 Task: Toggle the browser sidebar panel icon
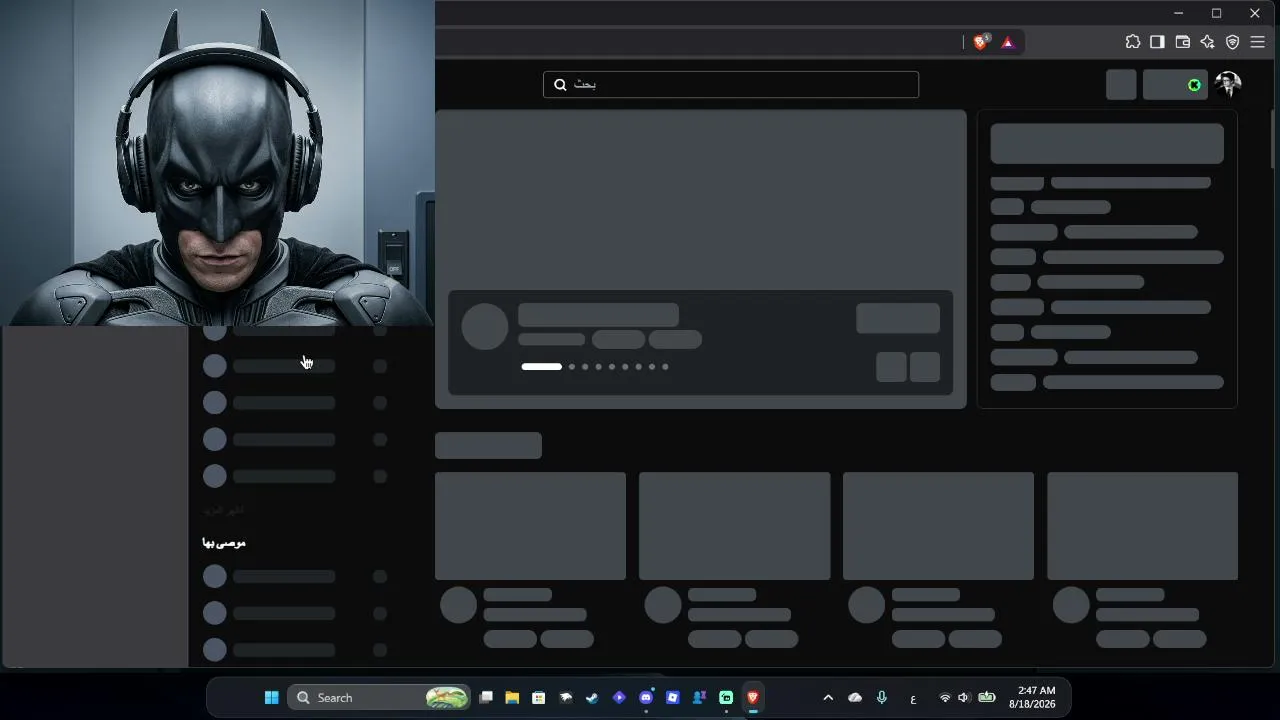pyautogui.click(x=1157, y=42)
